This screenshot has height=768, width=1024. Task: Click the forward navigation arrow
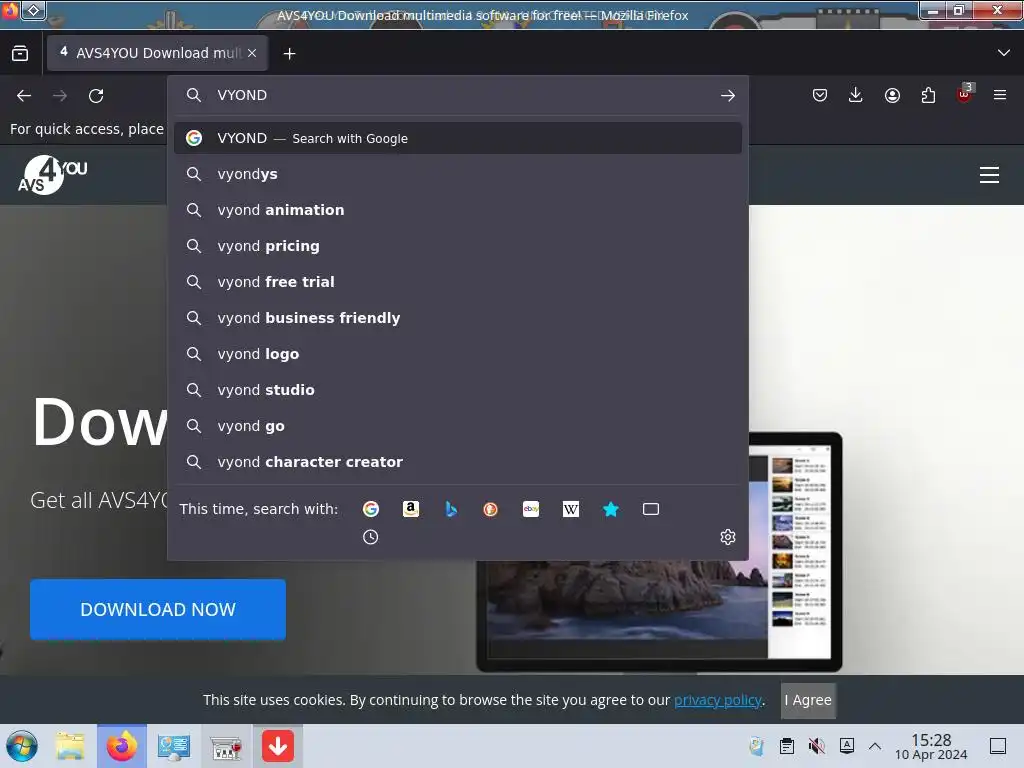tap(60, 96)
